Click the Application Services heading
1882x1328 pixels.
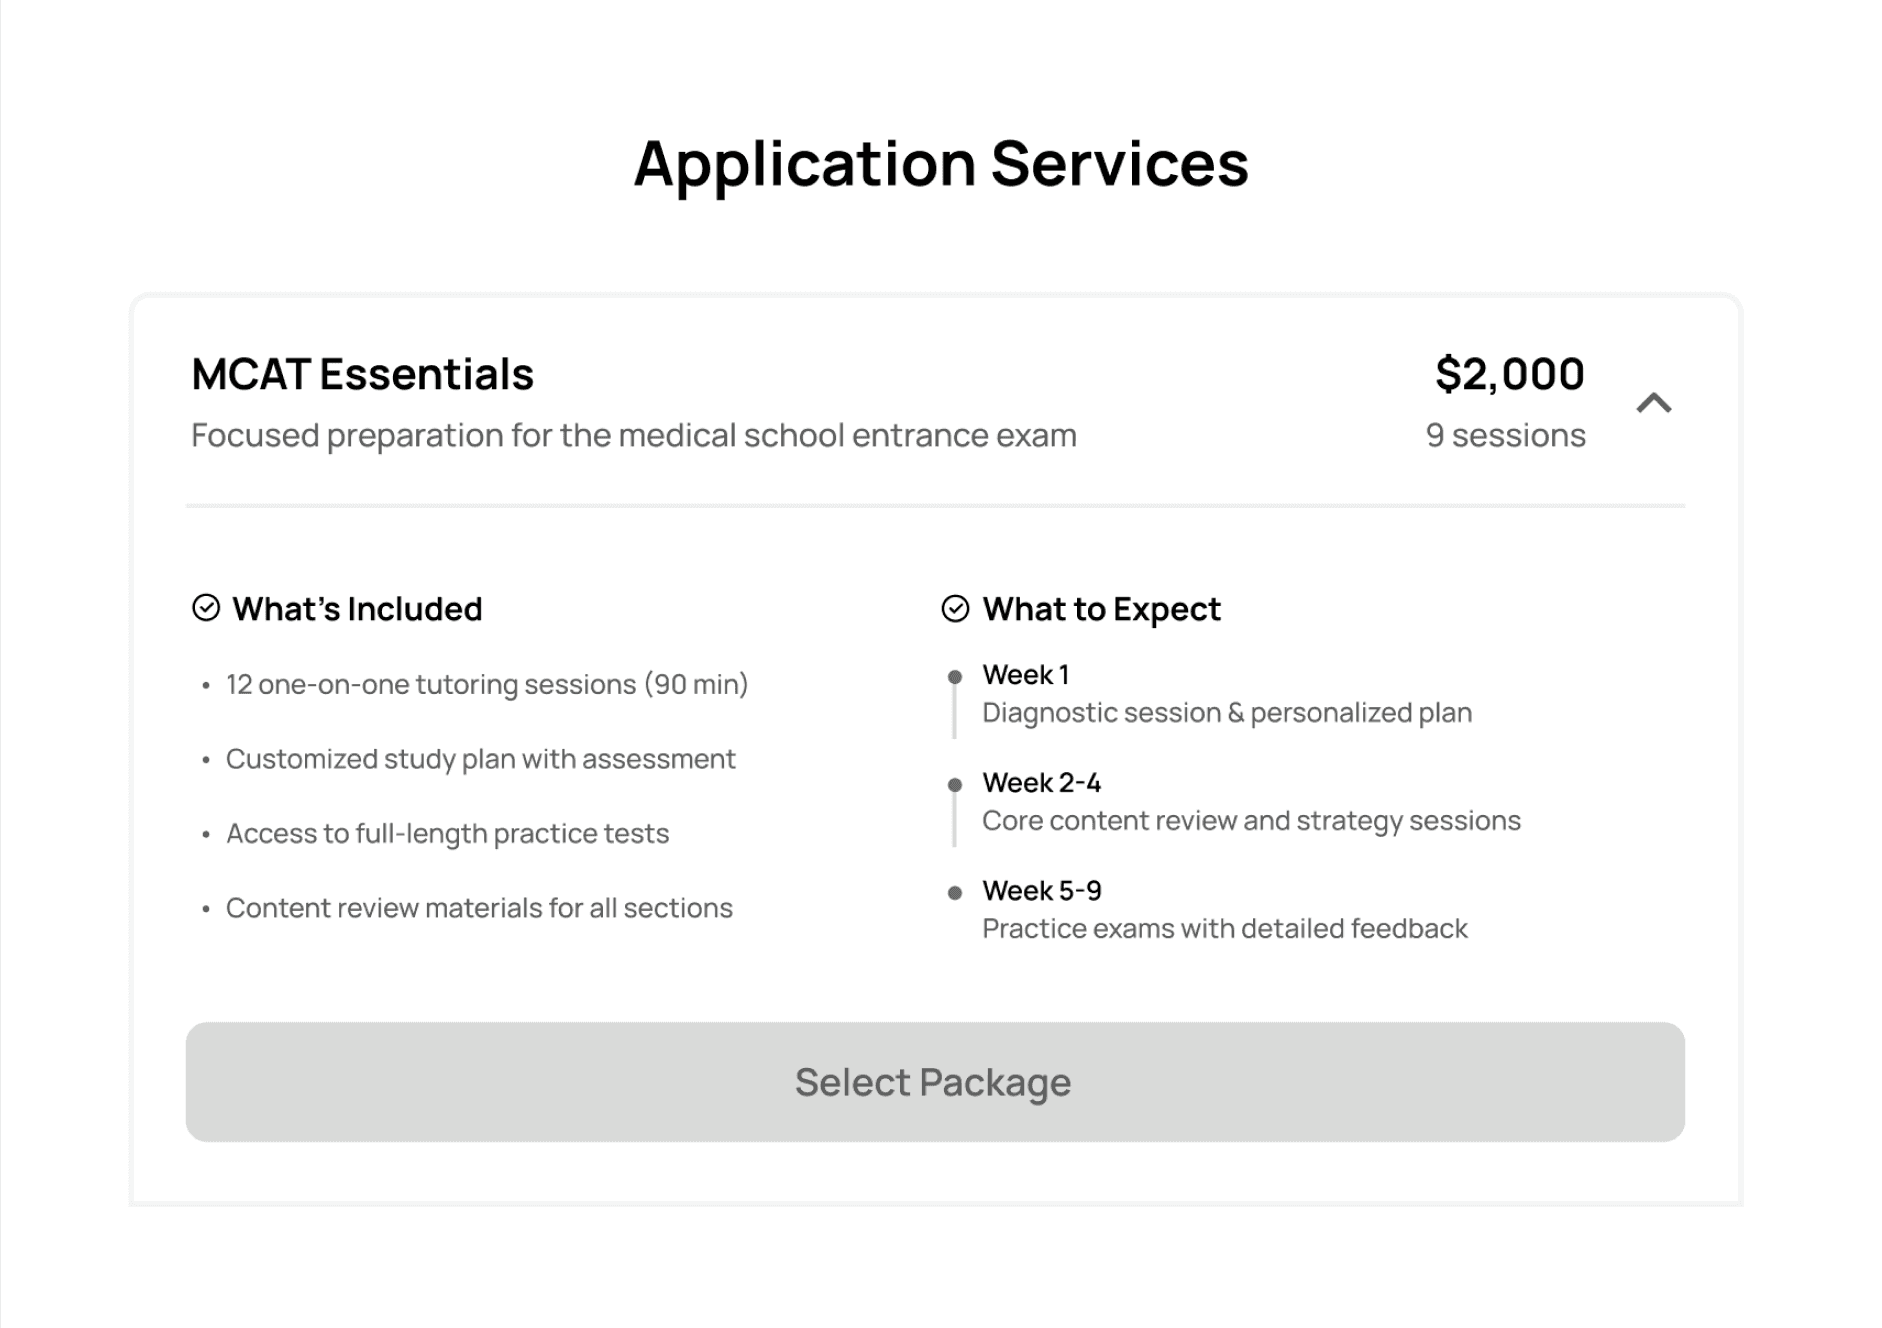click(x=941, y=163)
